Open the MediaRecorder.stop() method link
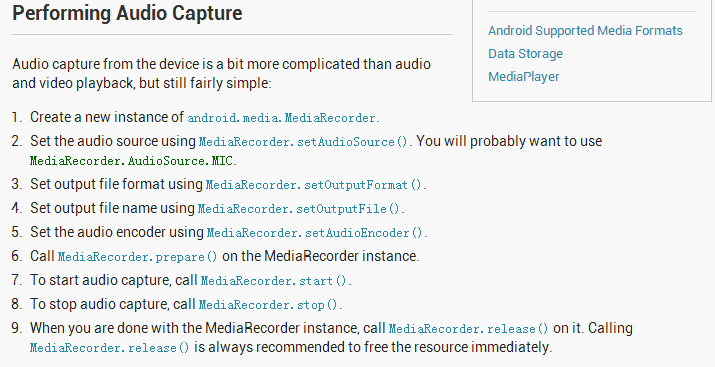The height and width of the screenshot is (367, 715). point(269,305)
